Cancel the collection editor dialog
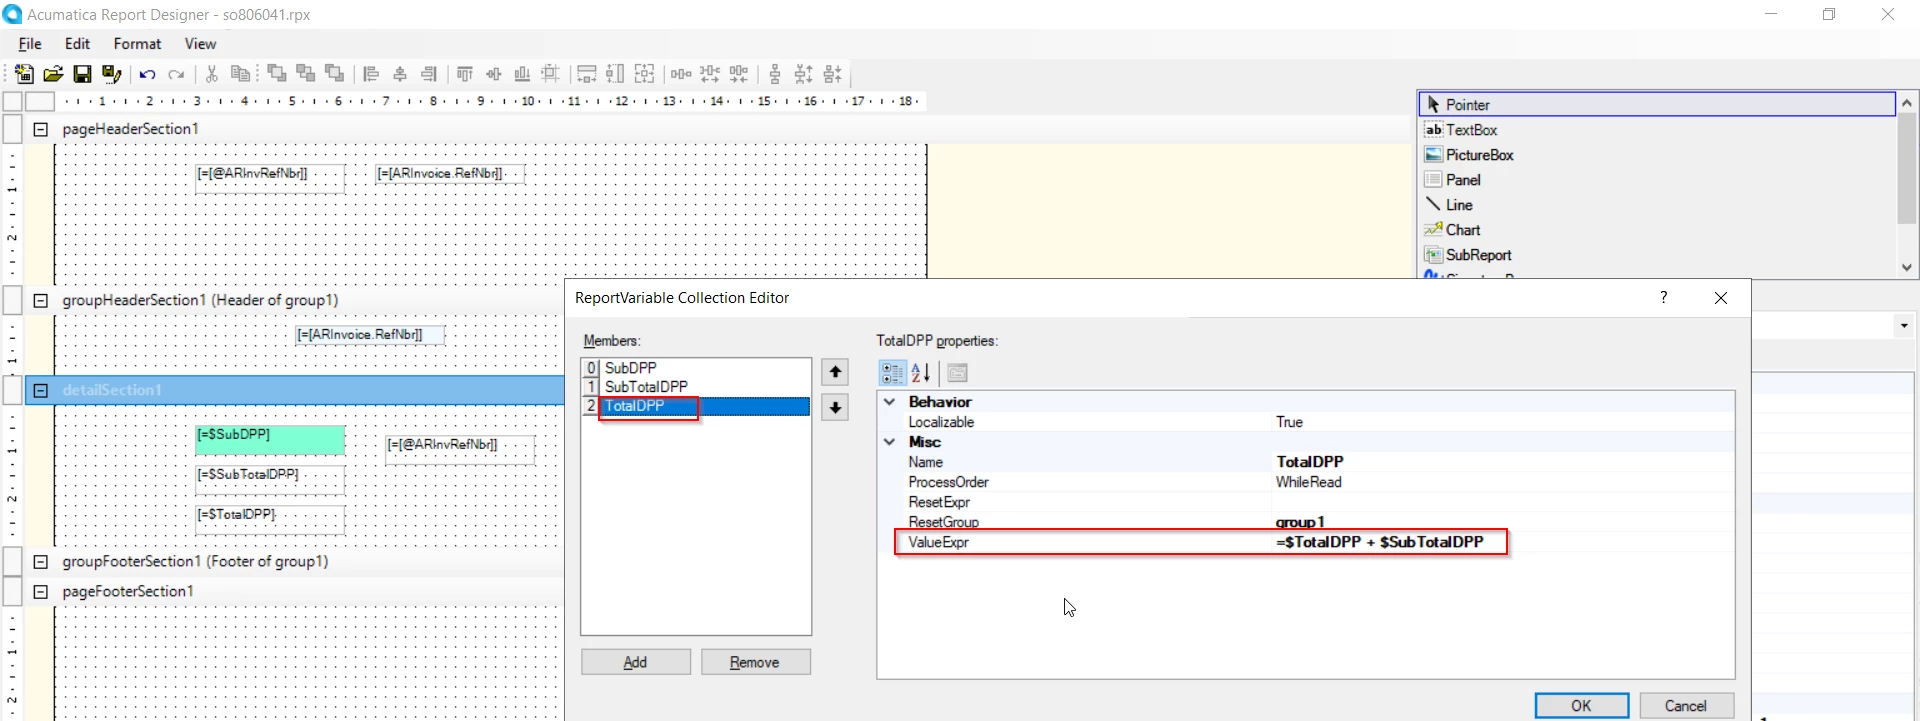 coord(1685,705)
